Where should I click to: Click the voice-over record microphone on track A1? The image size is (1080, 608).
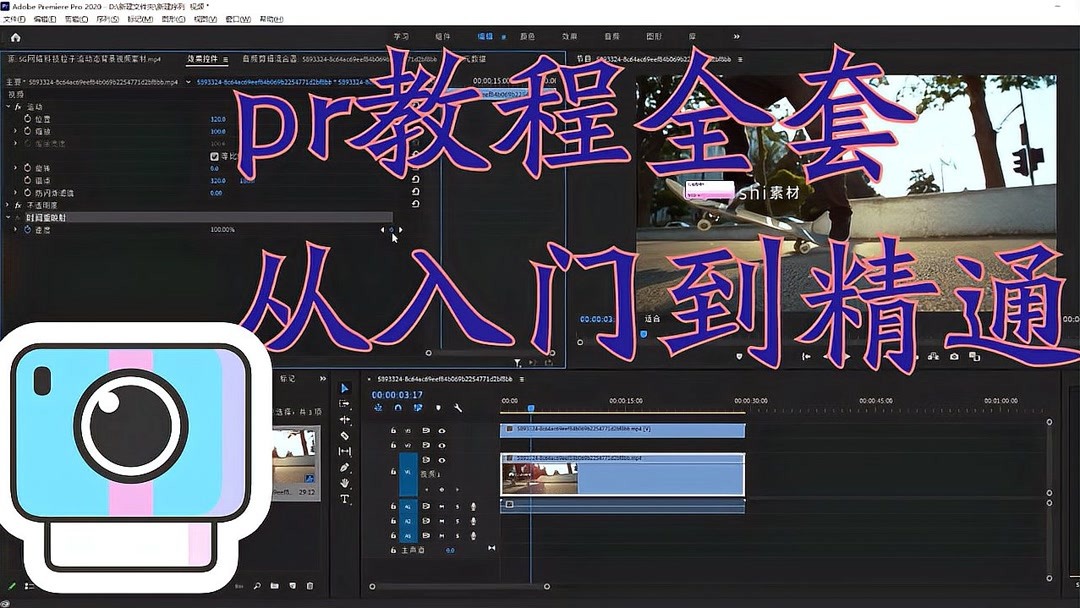pos(473,507)
